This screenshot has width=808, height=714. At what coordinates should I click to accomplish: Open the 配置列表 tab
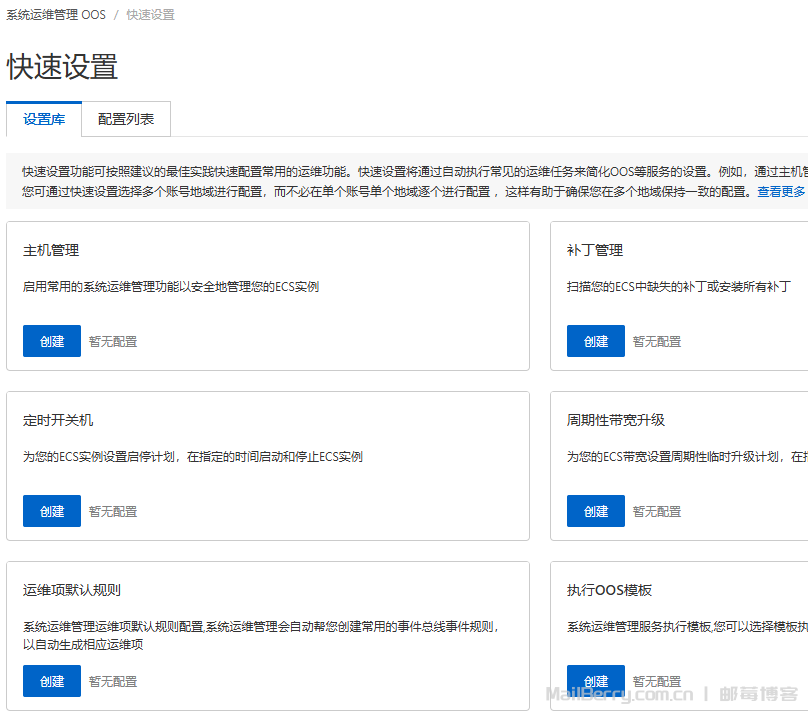click(x=126, y=119)
